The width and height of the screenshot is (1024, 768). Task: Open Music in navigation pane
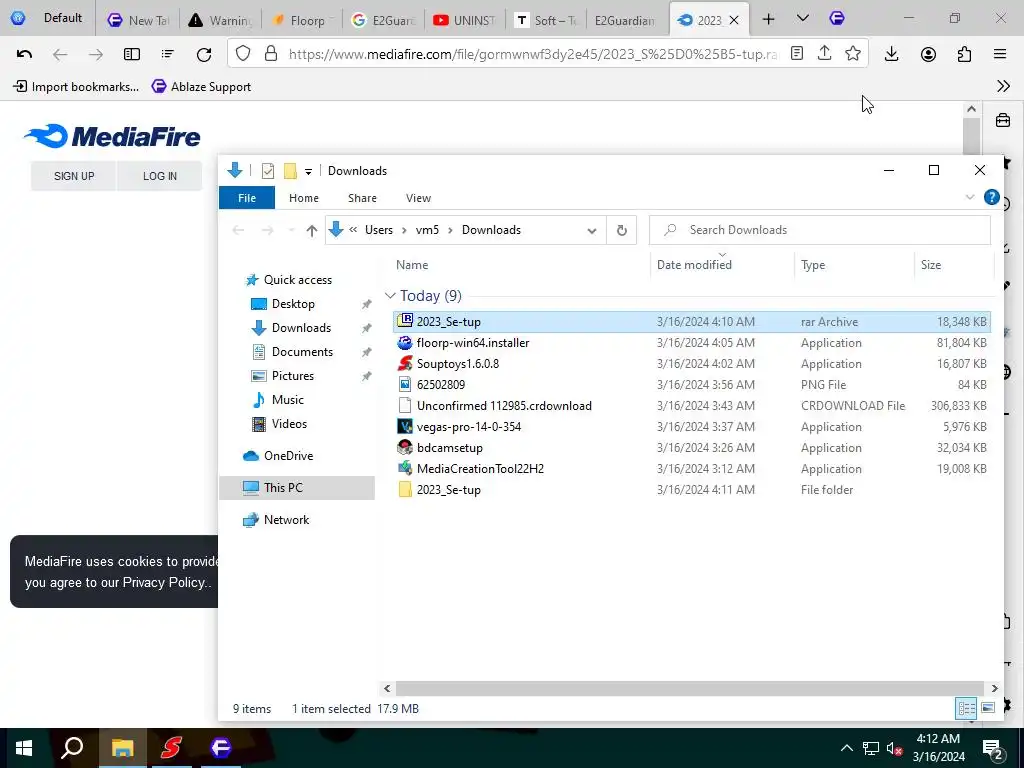(x=278, y=400)
